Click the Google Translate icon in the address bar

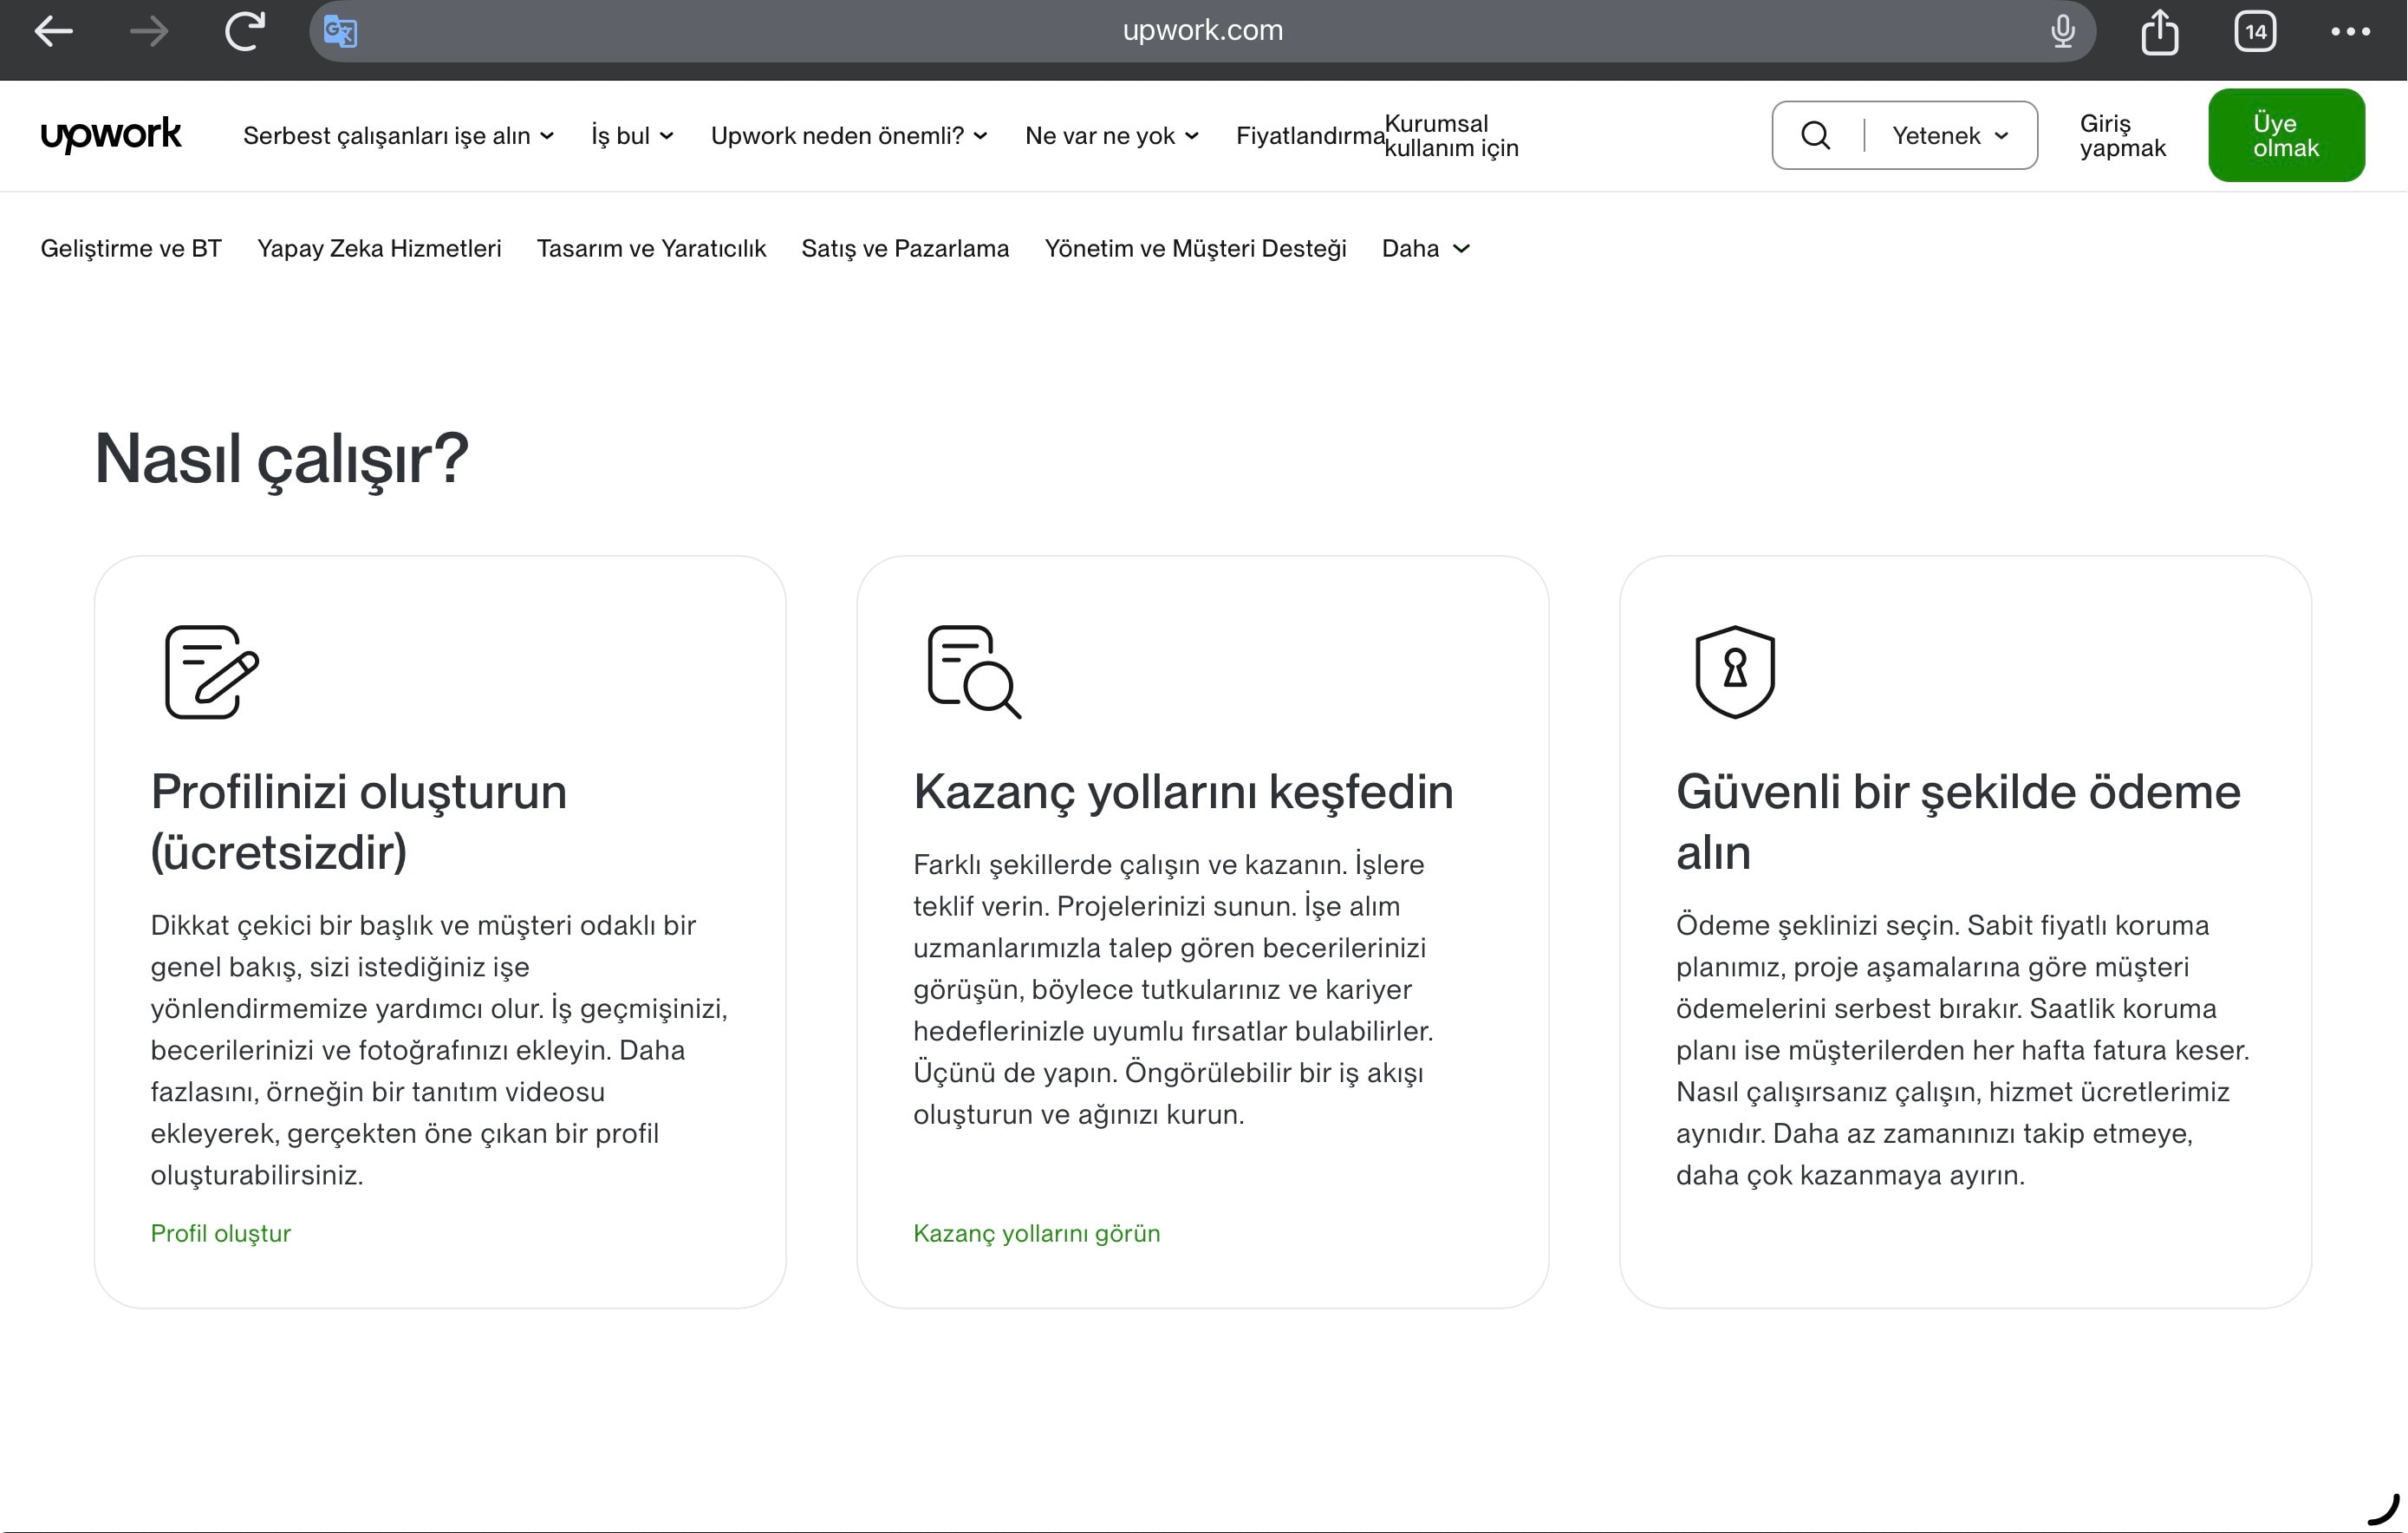pos(339,31)
